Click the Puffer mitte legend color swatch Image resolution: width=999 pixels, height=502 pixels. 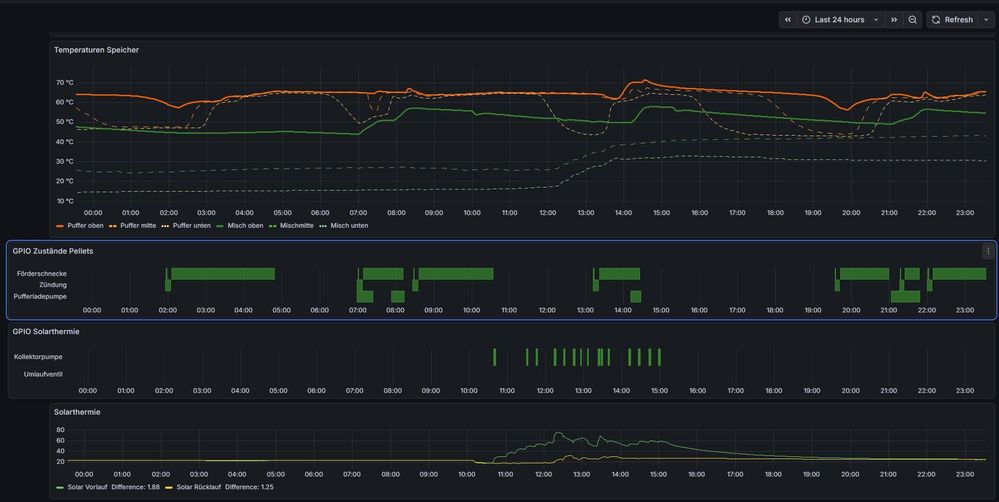pos(113,226)
